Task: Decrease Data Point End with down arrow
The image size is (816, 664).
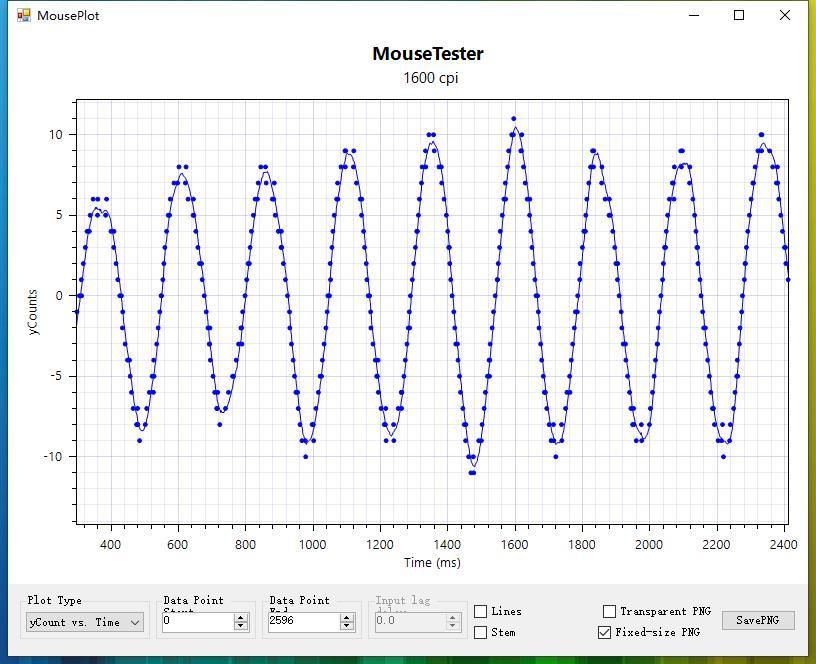Action: (x=347, y=626)
